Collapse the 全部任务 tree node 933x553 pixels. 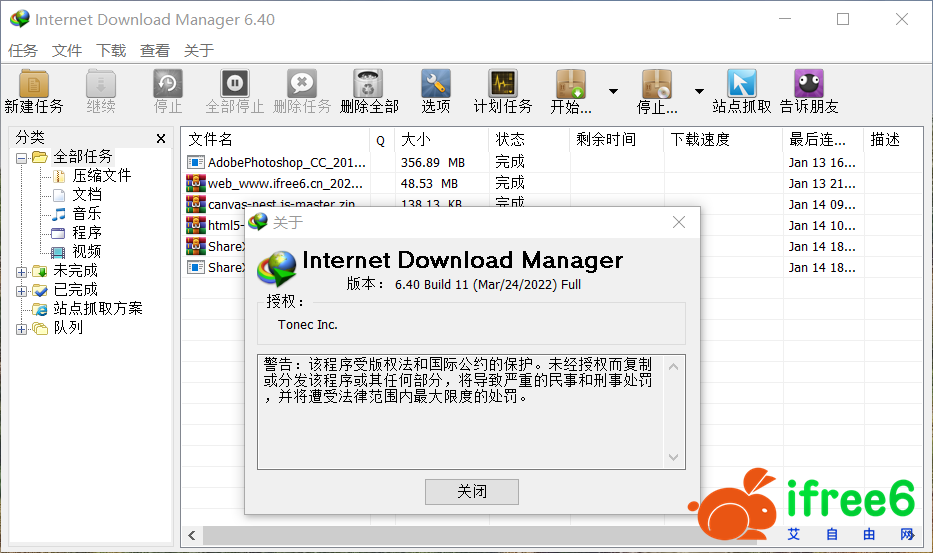tap(22, 157)
